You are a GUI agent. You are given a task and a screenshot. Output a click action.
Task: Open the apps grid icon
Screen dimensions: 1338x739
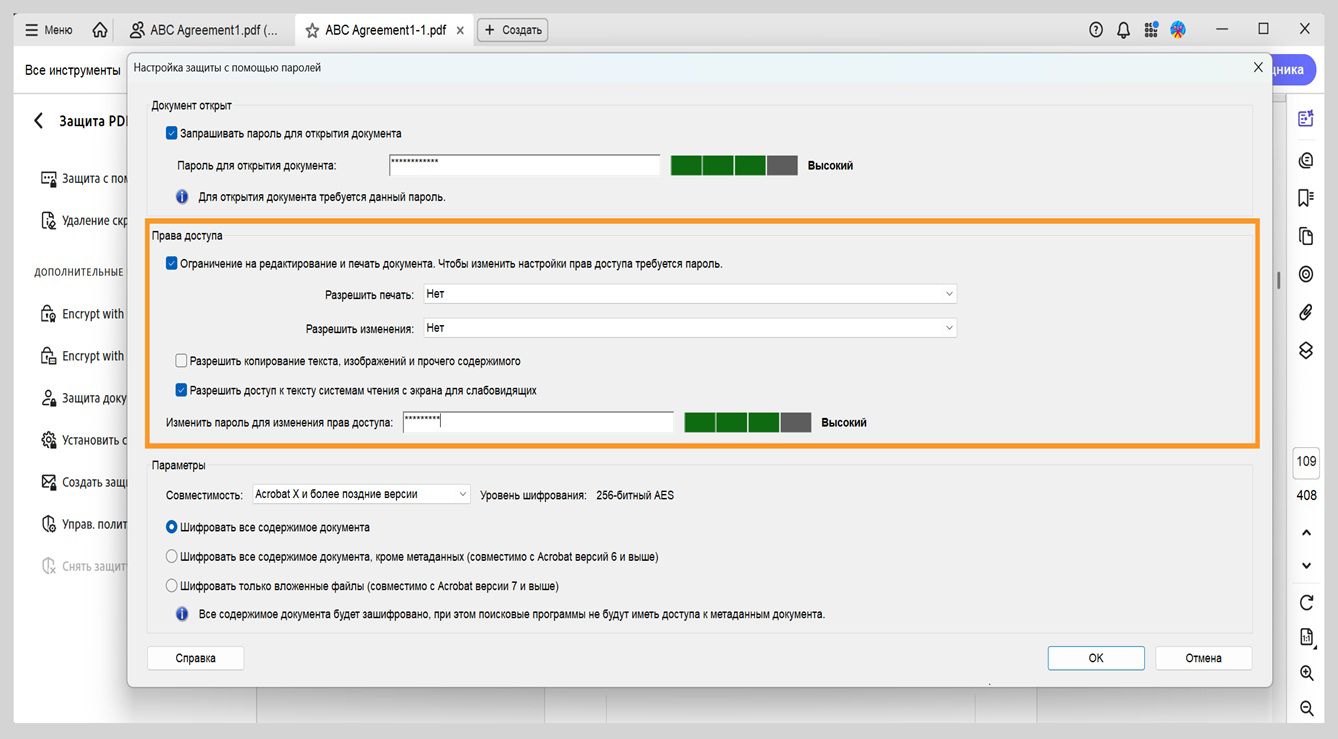(1151, 30)
